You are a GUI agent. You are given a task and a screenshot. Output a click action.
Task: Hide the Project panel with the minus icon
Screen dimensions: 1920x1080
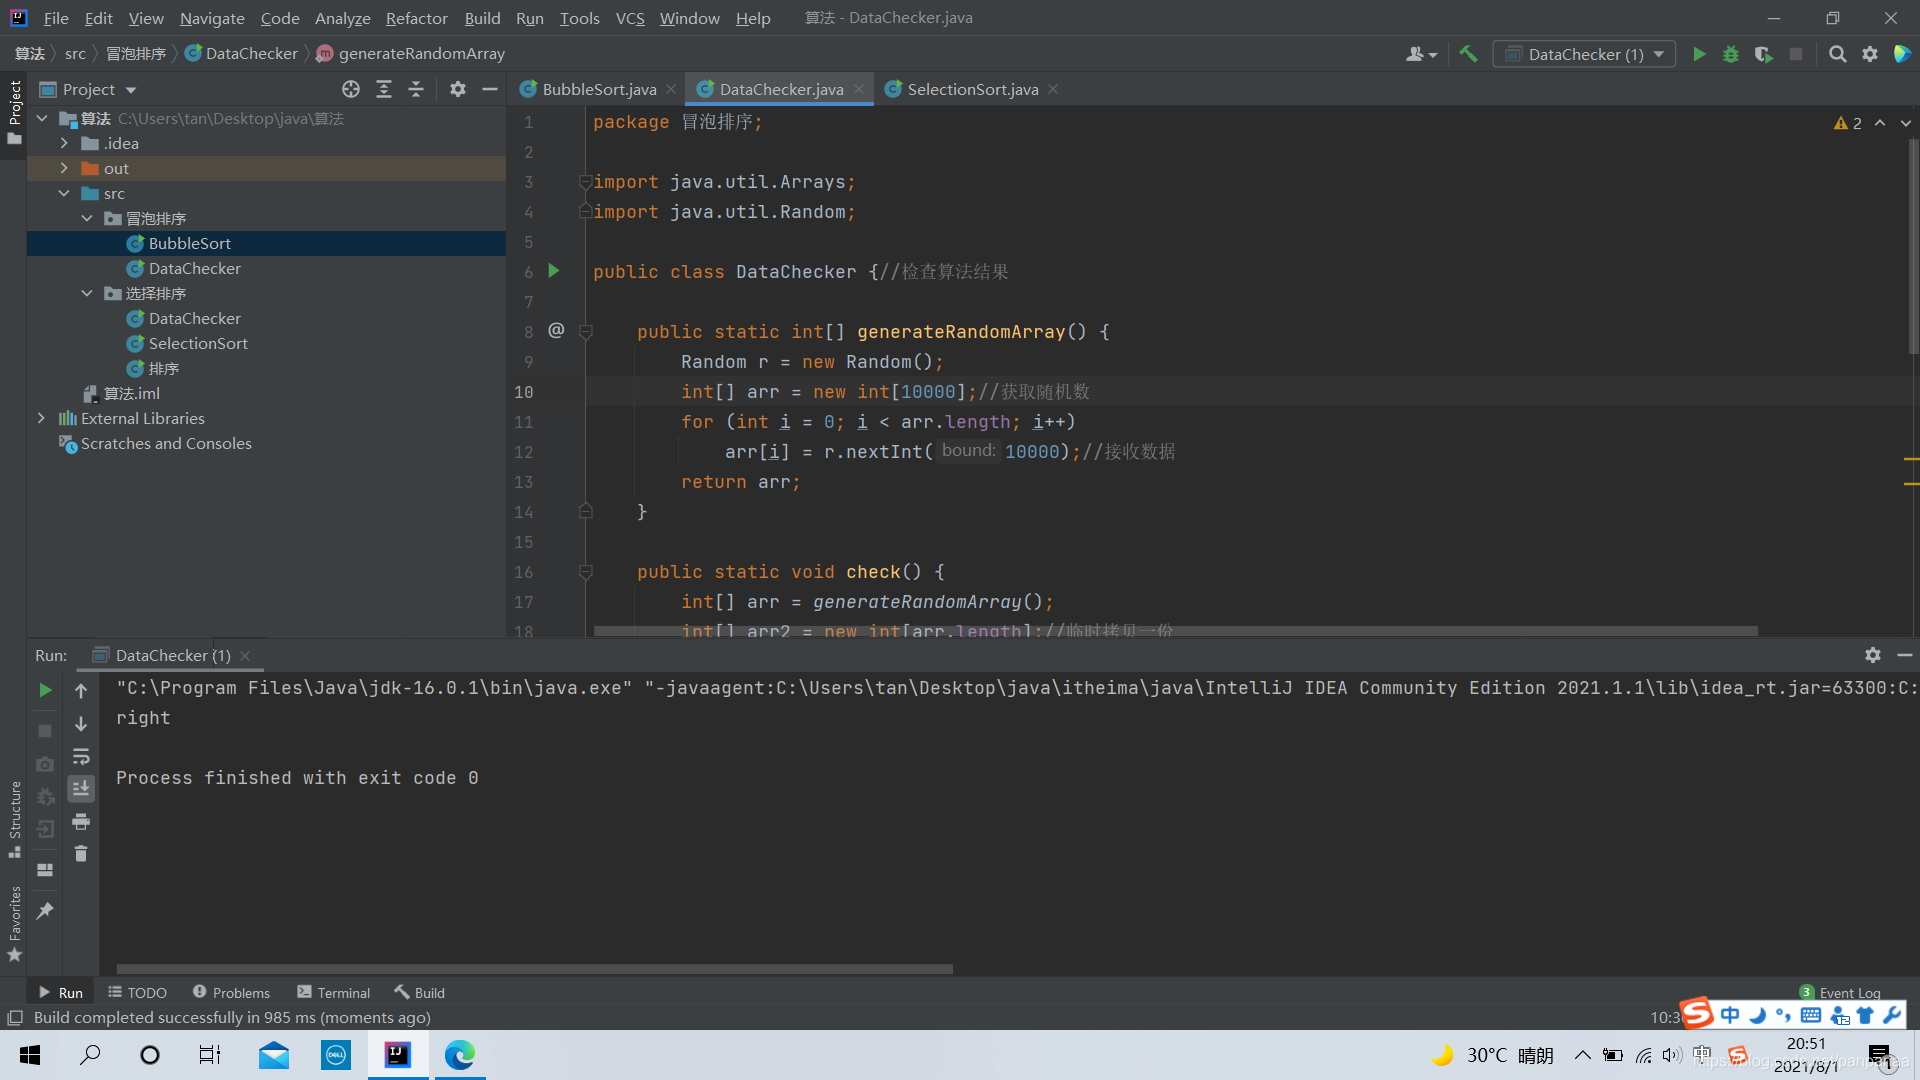(x=490, y=89)
